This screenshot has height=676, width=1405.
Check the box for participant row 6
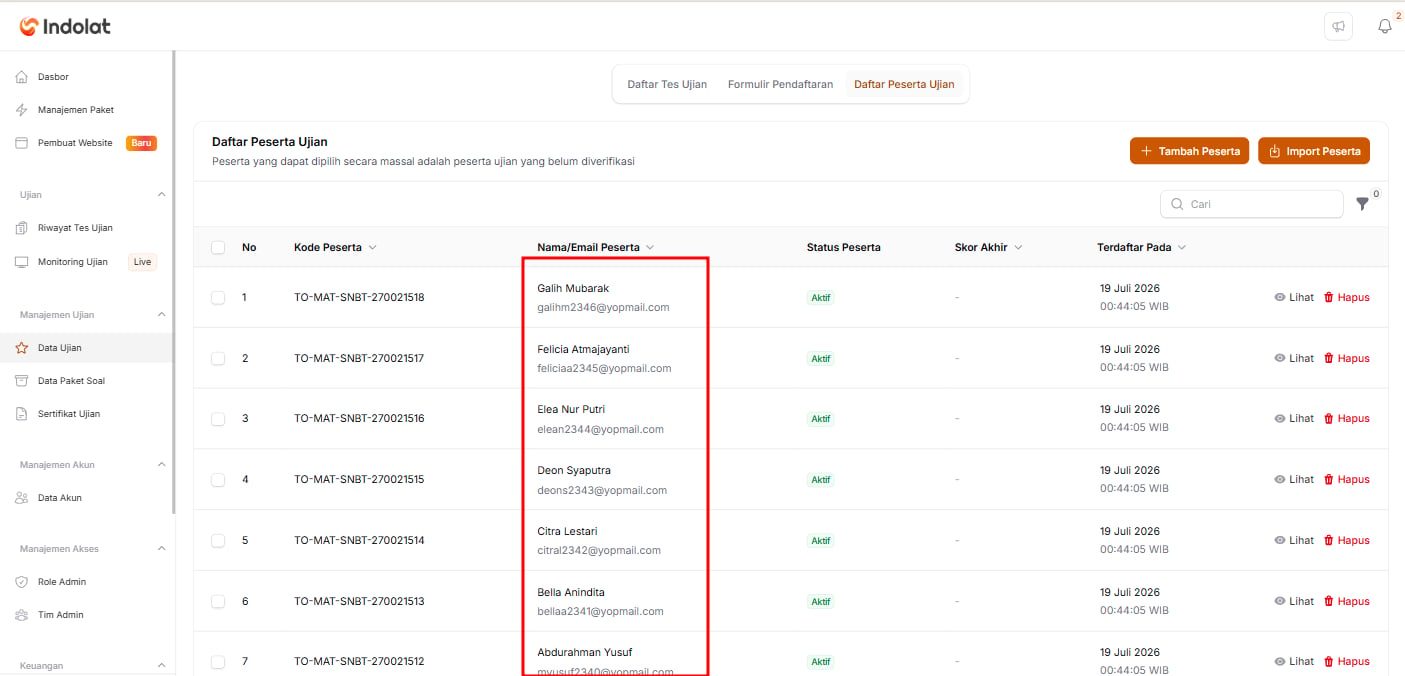tap(218, 602)
